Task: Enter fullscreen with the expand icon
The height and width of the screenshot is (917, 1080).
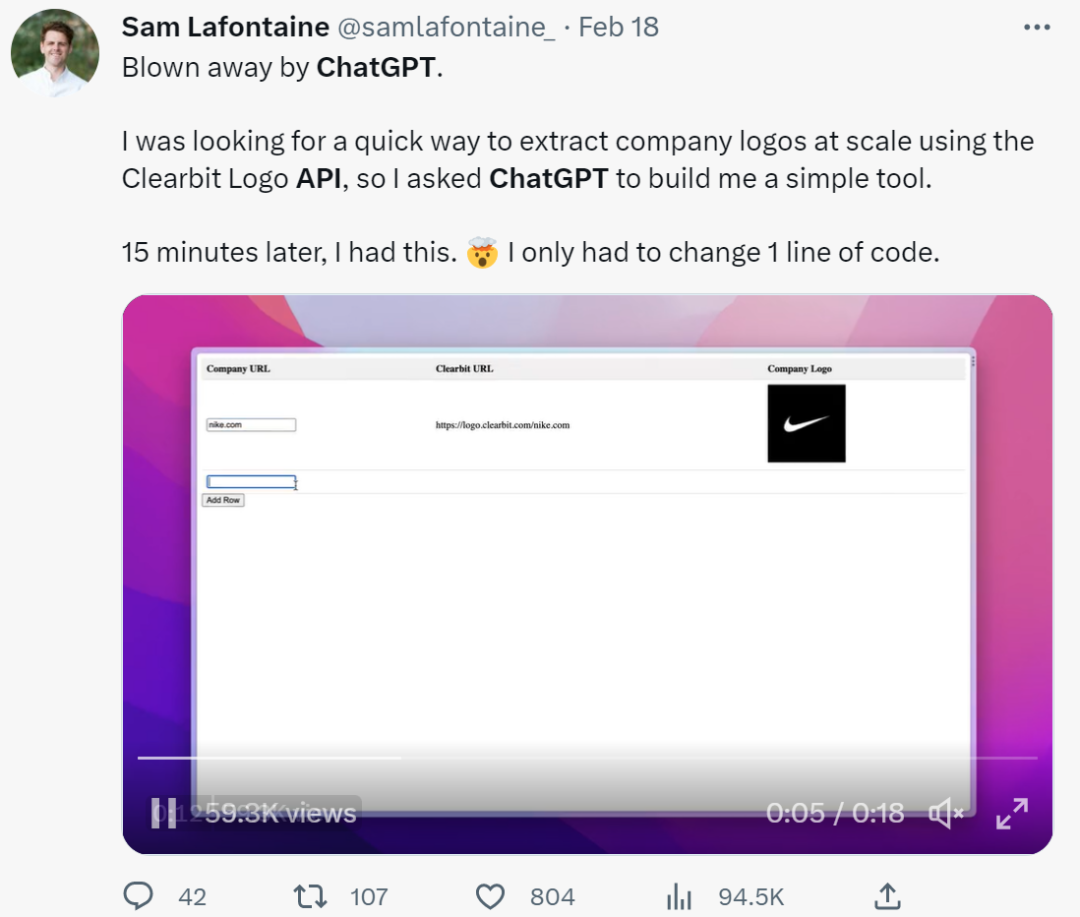Action: tap(1012, 814)
